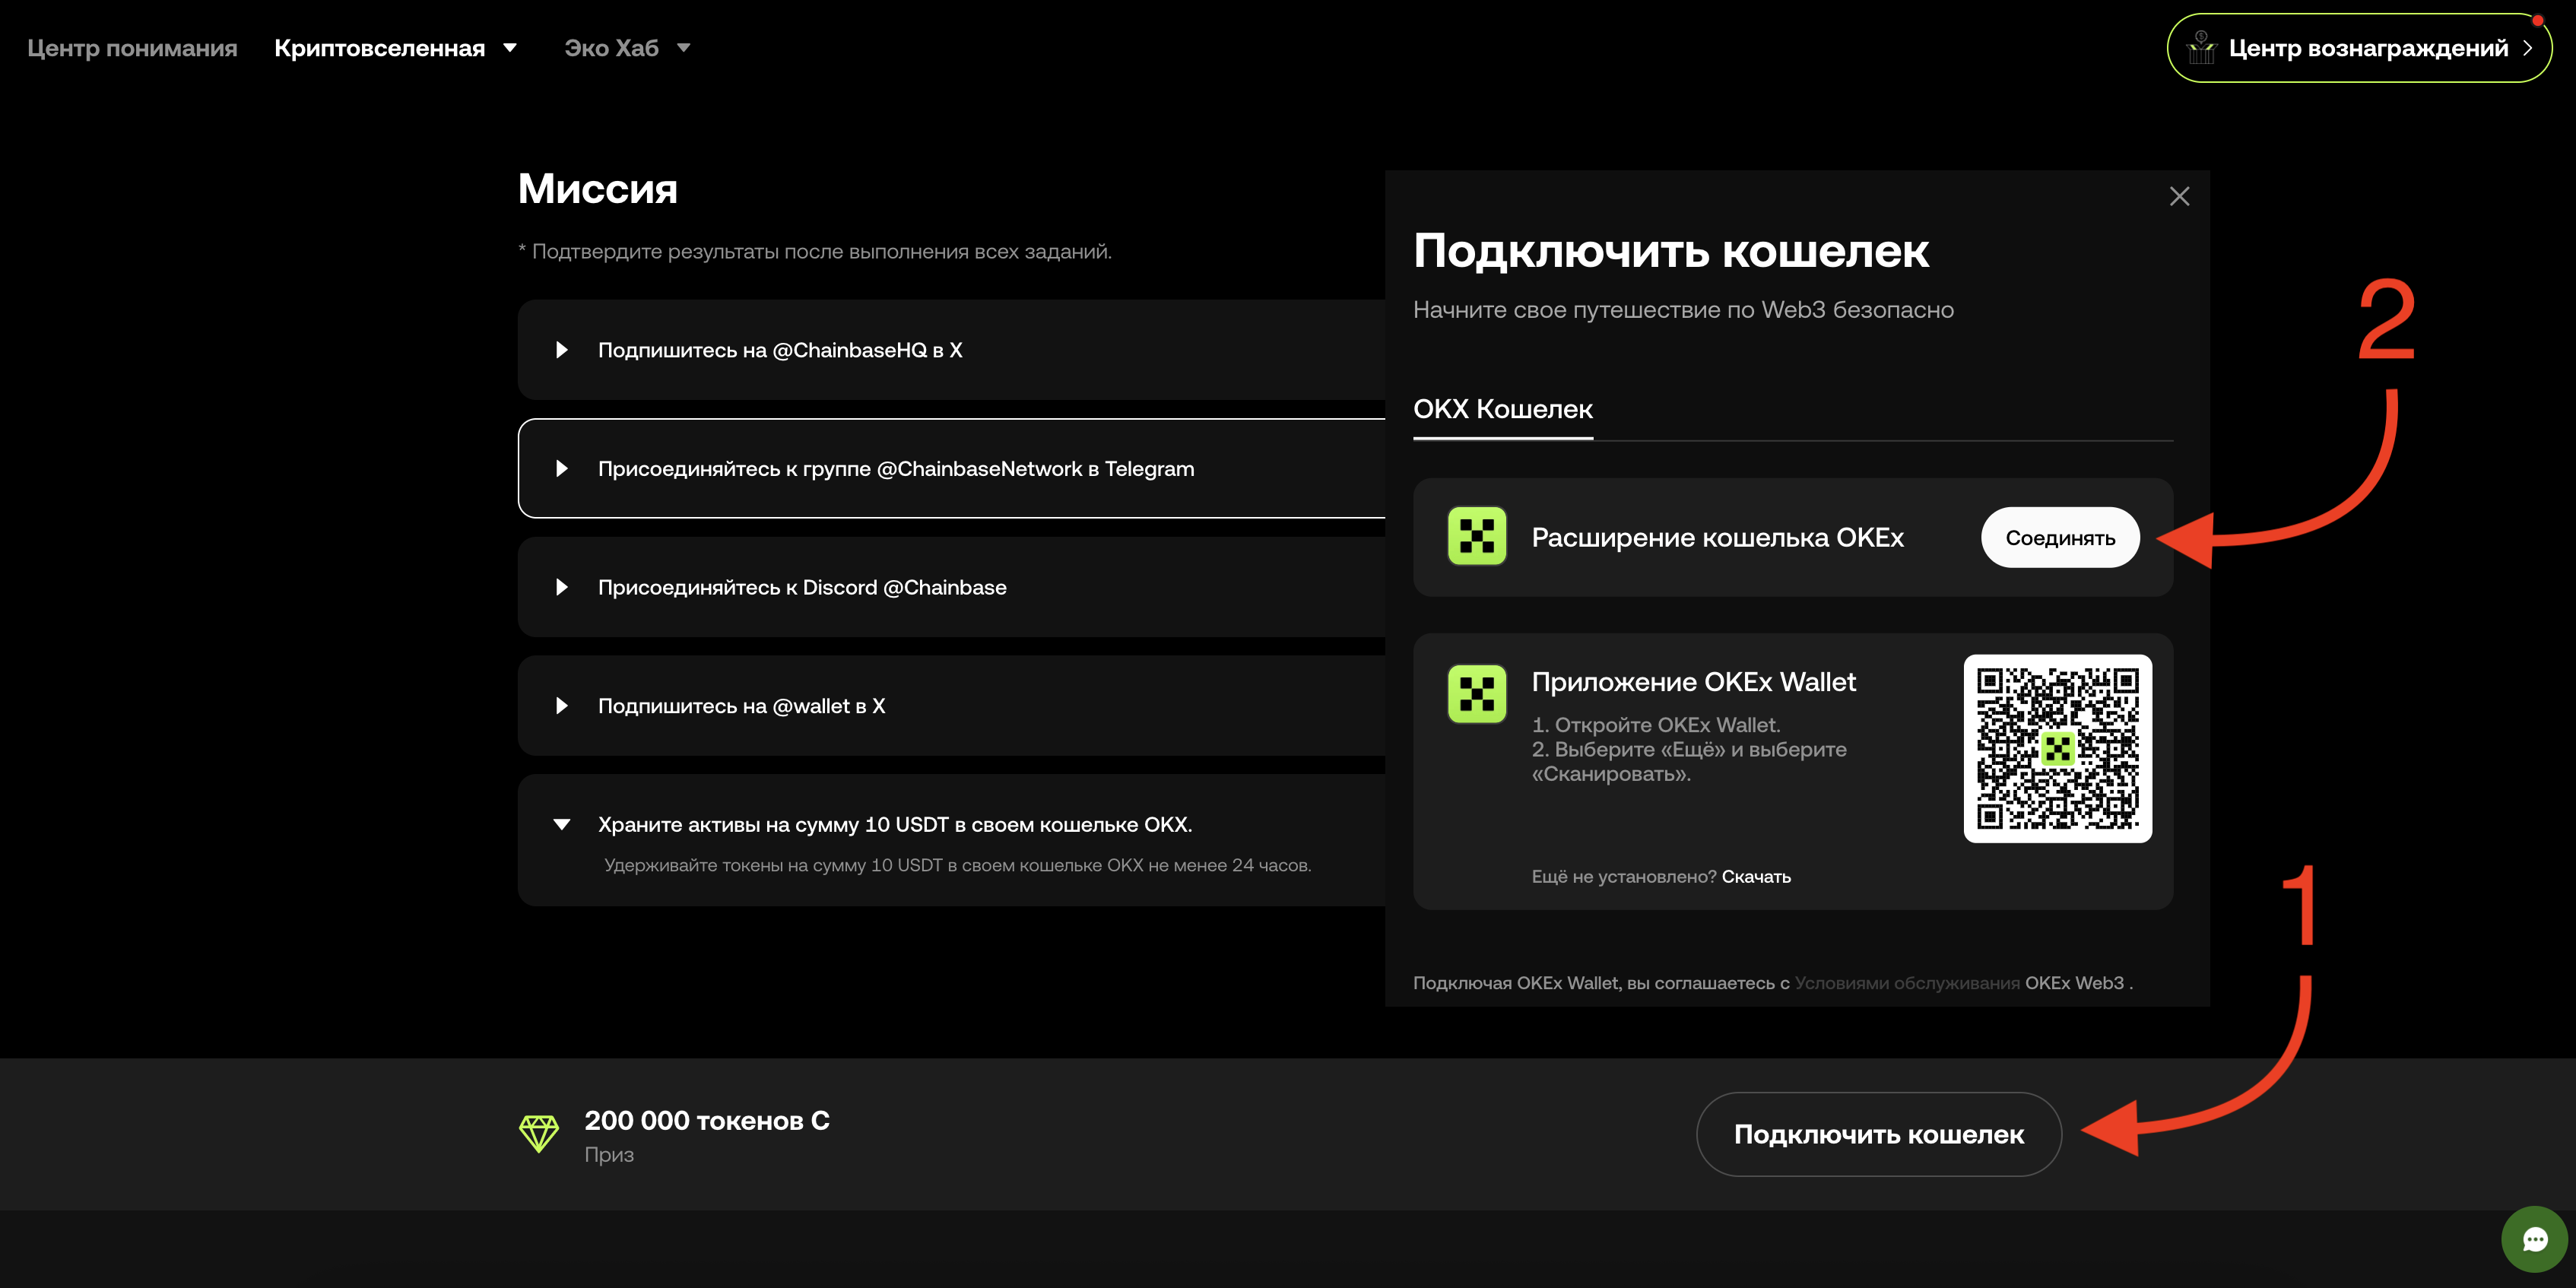Click the green diamond prize icon
The image size is (2576, 1288).
tap(539, 1134)
